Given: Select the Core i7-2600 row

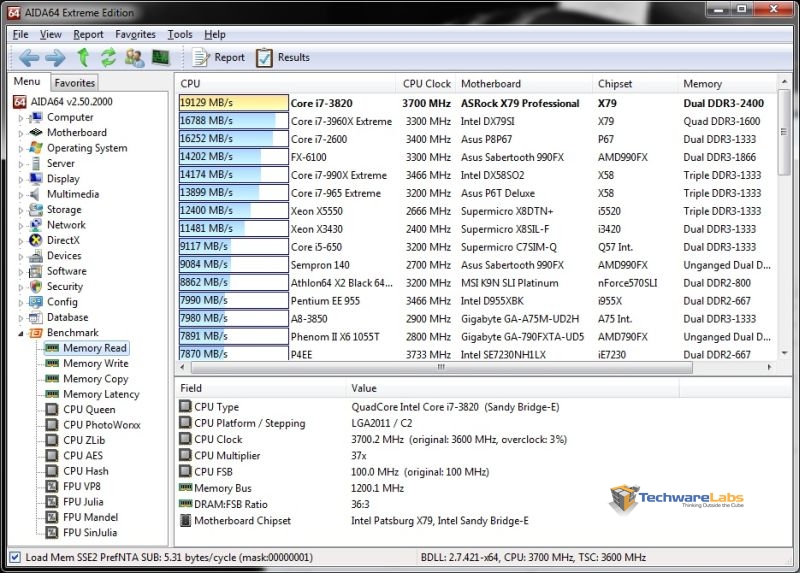Looking at the screenshot, I should tap(477, 139).
